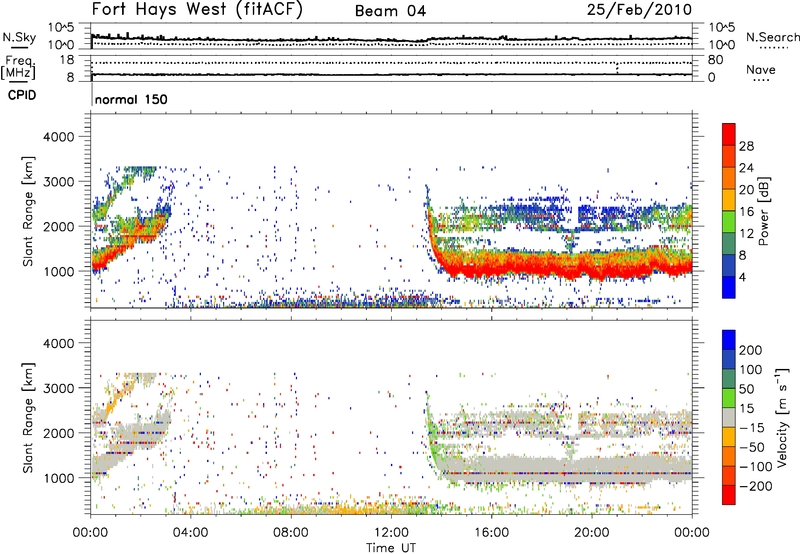Screen dimensions: 800x554
Task: Click the '3000' tick of the velocity panel
Action: 58,388
